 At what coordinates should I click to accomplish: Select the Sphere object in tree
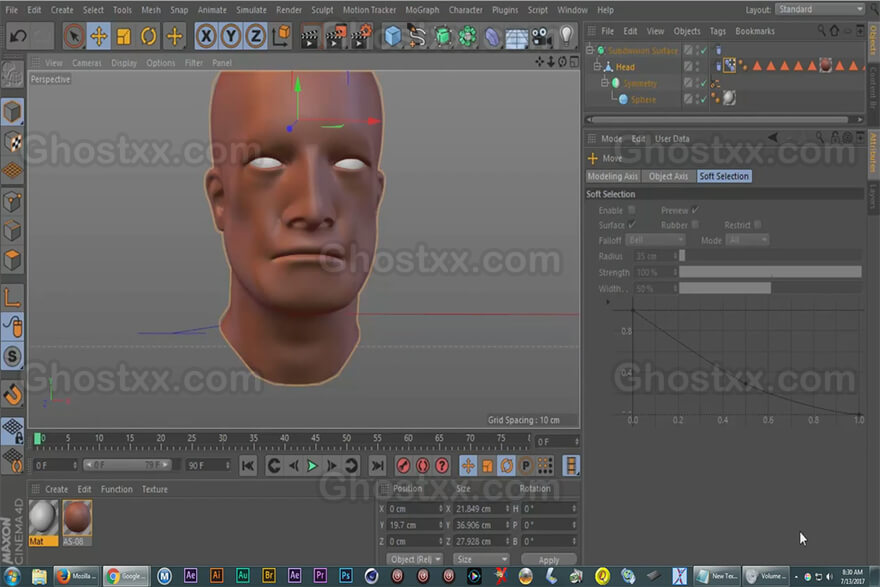point(643,100)
